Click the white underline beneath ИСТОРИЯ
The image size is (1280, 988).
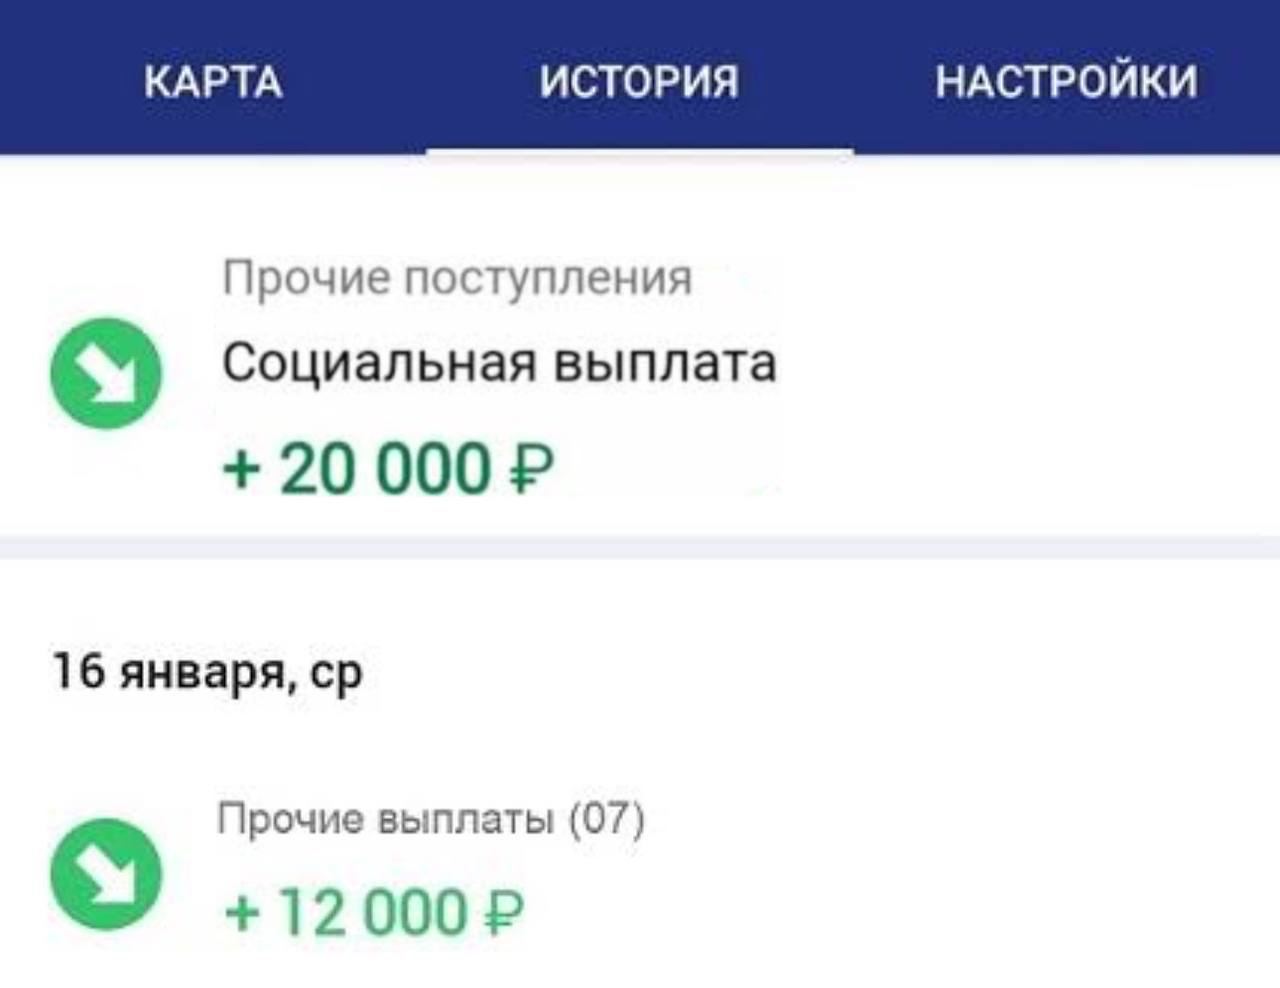pos(640,151)
